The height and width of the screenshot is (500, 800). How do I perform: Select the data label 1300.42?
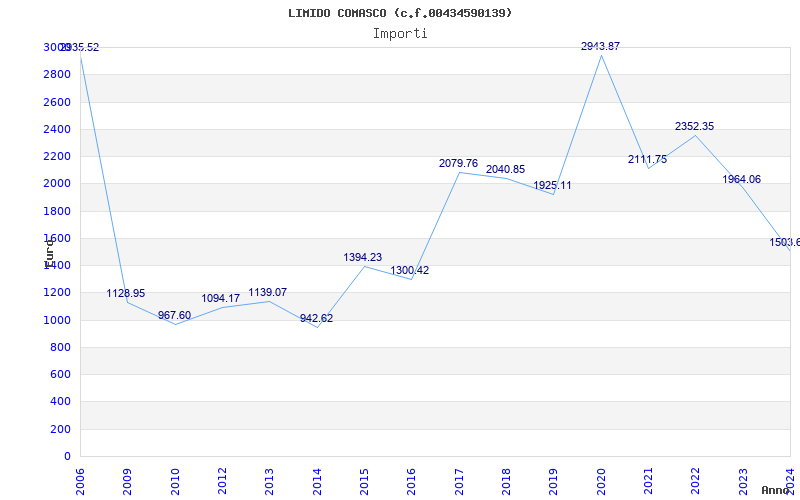pyautogui.click(x=410, y=270)
